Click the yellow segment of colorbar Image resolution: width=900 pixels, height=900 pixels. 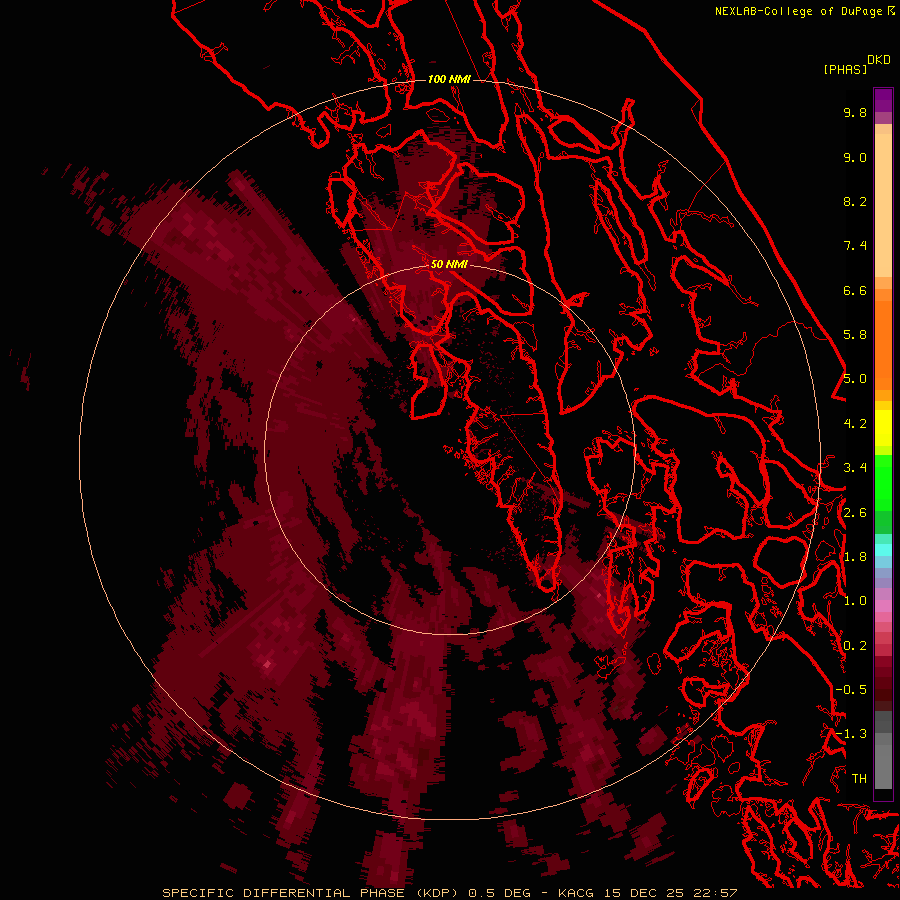click(x=883, y=428)
